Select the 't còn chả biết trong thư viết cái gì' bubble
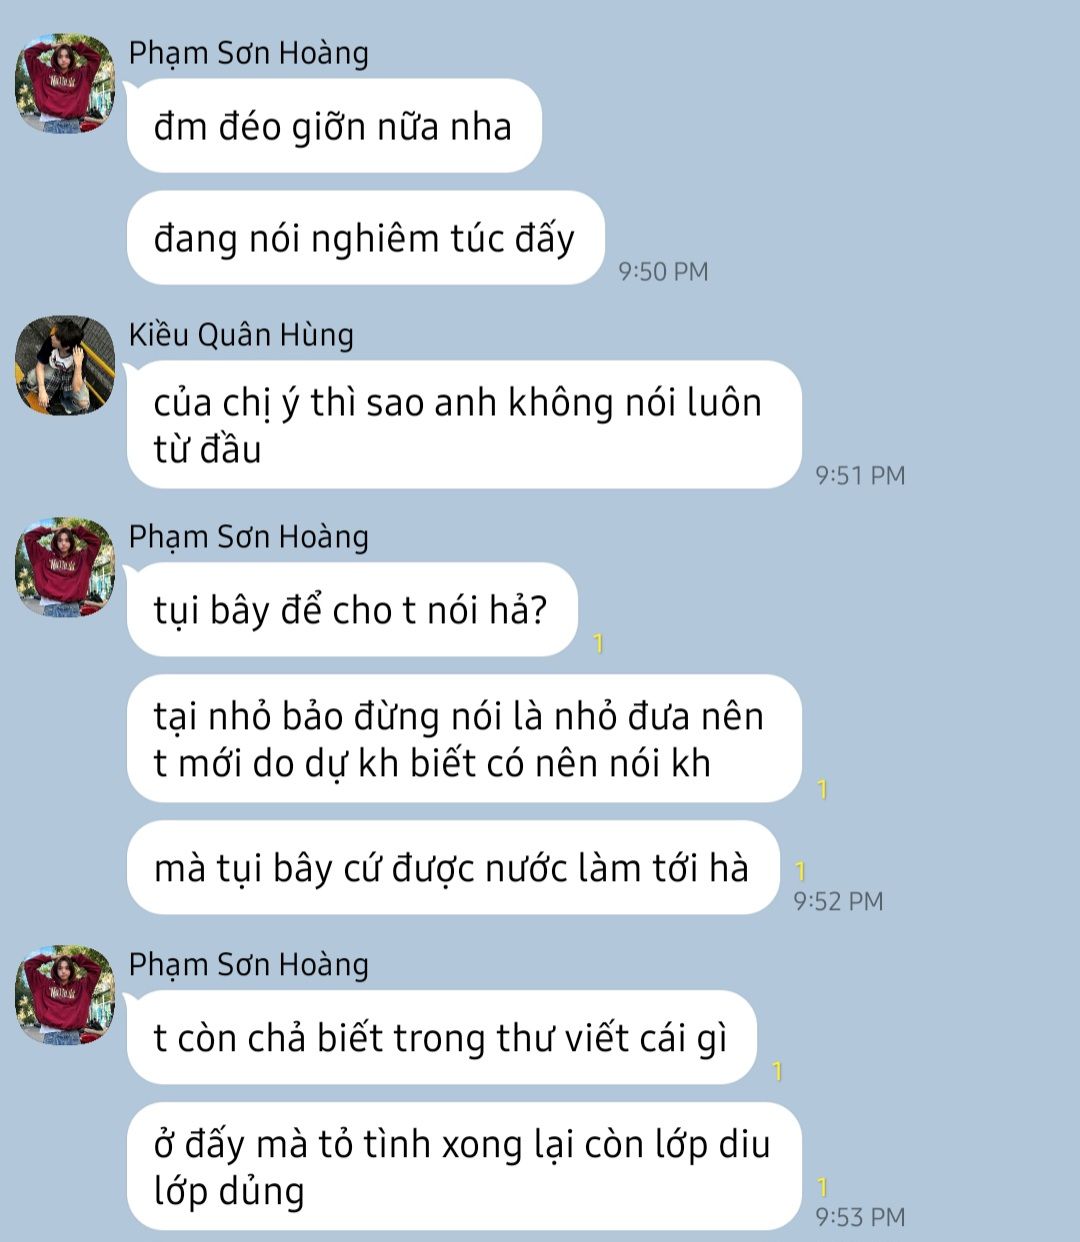The height and width of the screenshot is (1242, 1080). coord(441,1037)
